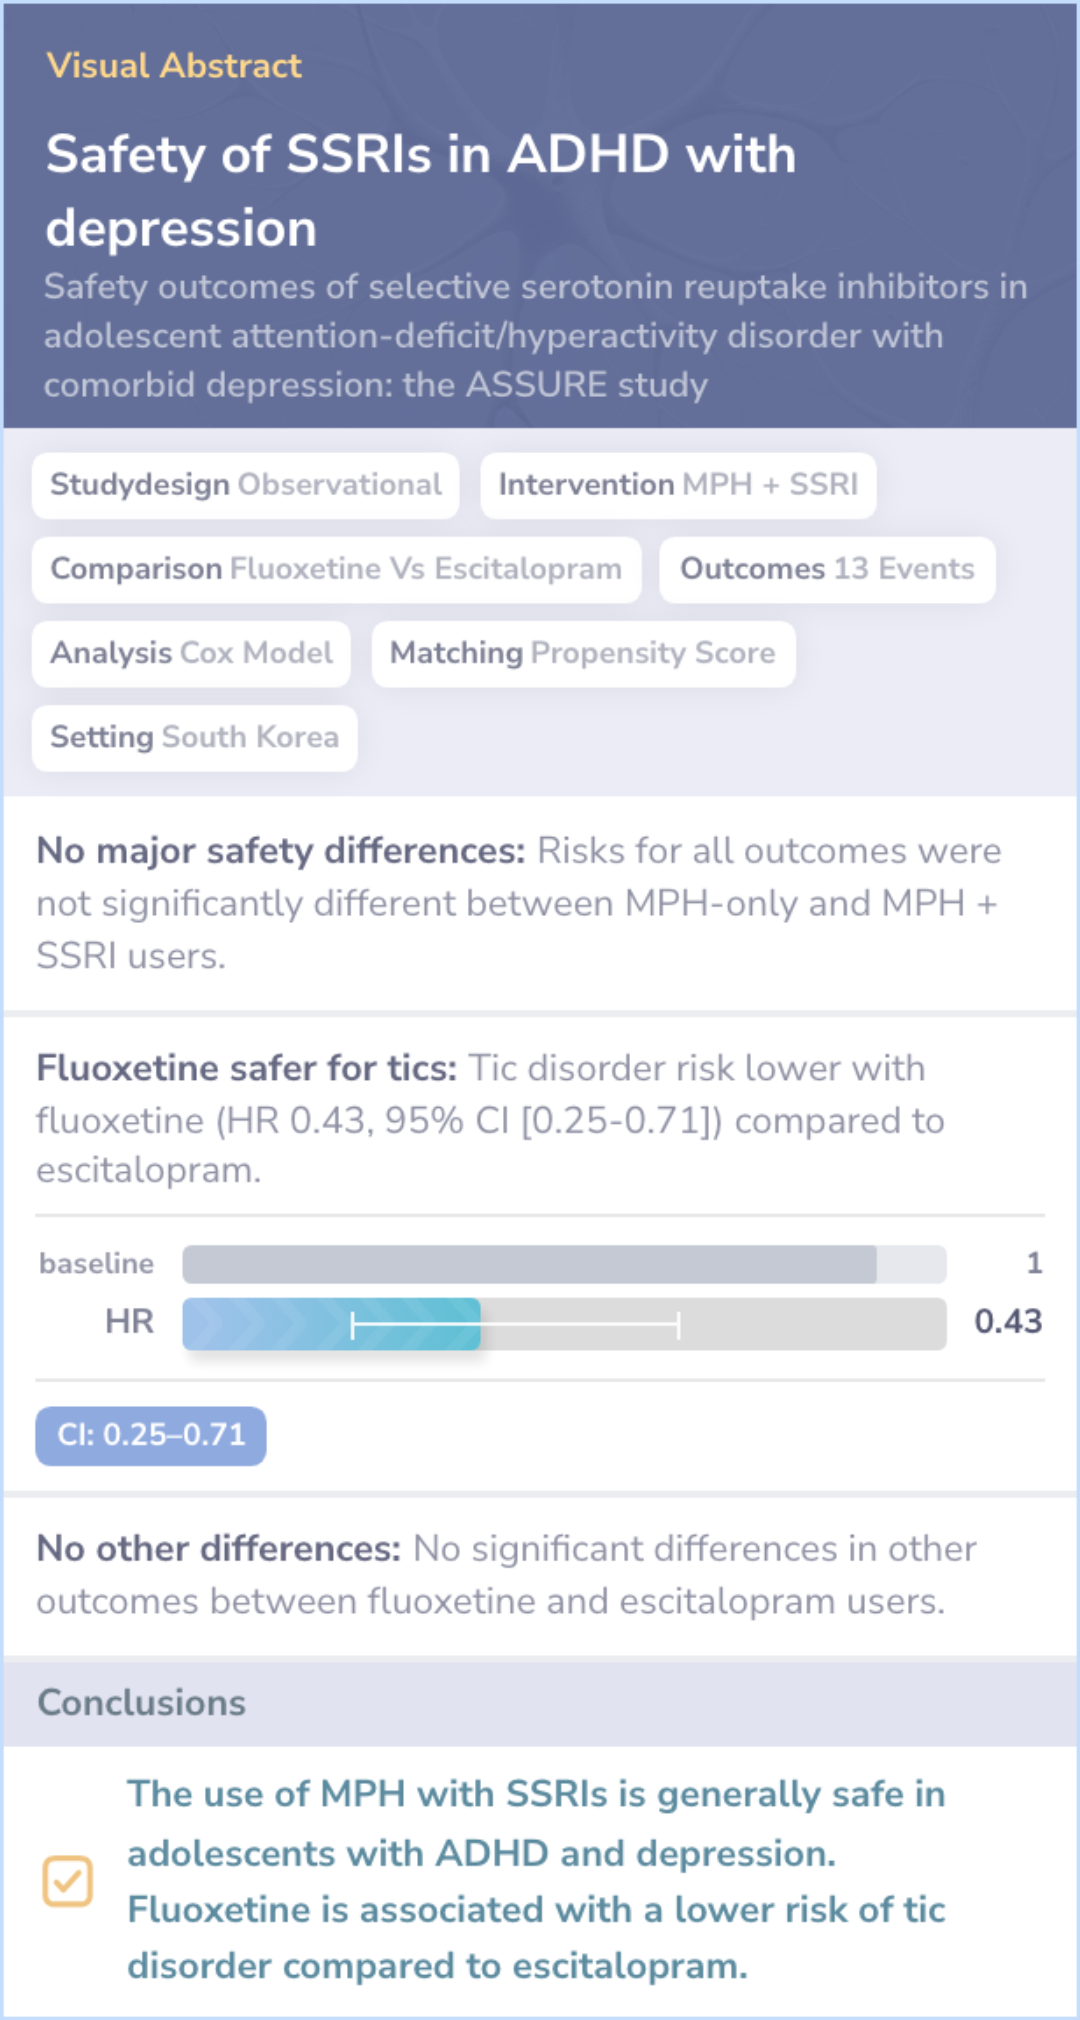
Task: Select the No other differences finding
Action: tap(506, 1575)
